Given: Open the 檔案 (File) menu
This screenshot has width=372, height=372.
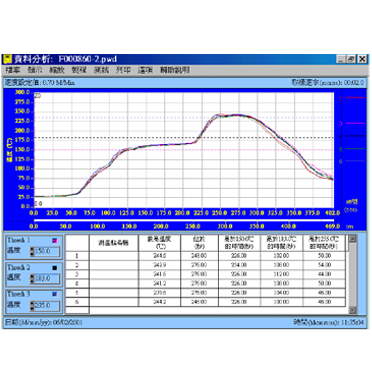Looking at the screenshot, I should point(13,70).
